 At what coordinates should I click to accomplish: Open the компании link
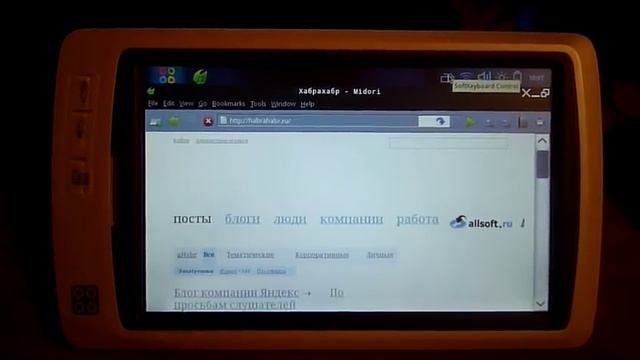[x=351, y=219]
